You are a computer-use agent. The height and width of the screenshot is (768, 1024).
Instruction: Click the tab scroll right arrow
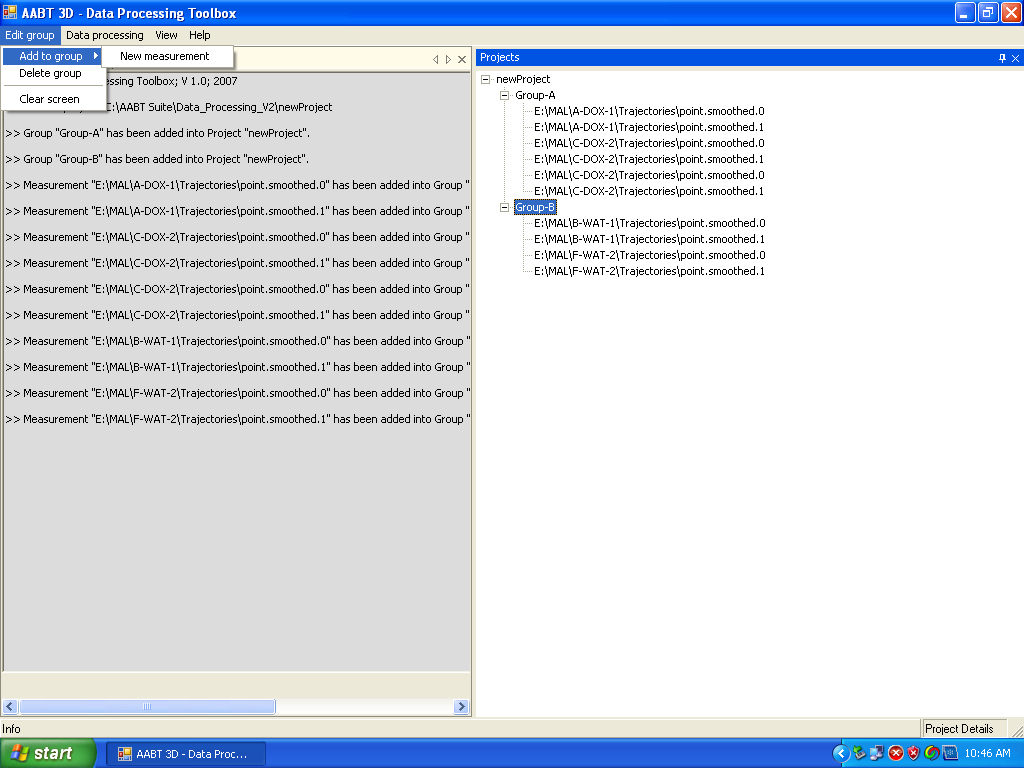[x=448, y=59]
